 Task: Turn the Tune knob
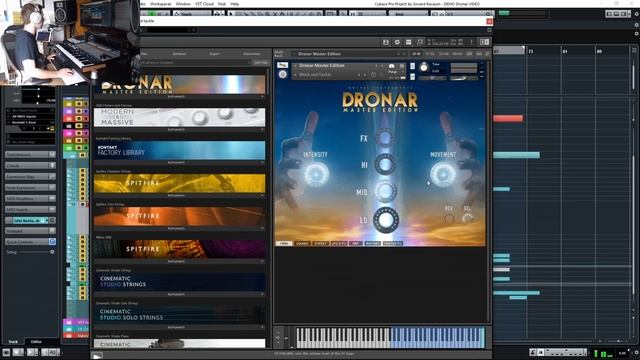[424, 68]
